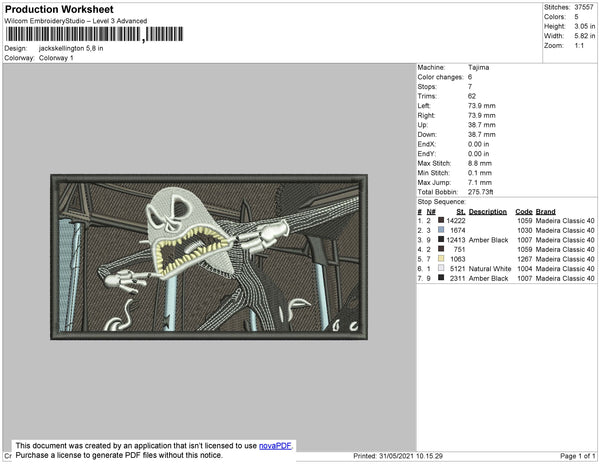The image size is (600, 464).
Task: Click the Machine value 'Tajima'
Action: pyautogui.click(x=478, y=67)
